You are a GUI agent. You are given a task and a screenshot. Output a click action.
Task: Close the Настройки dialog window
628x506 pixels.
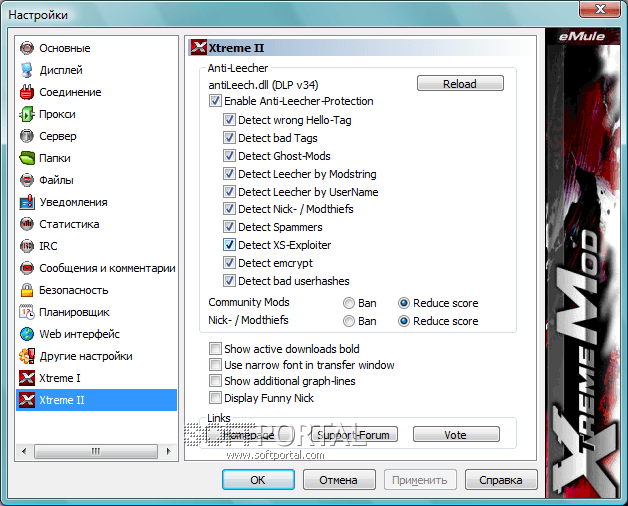click(x=600, y=9)
